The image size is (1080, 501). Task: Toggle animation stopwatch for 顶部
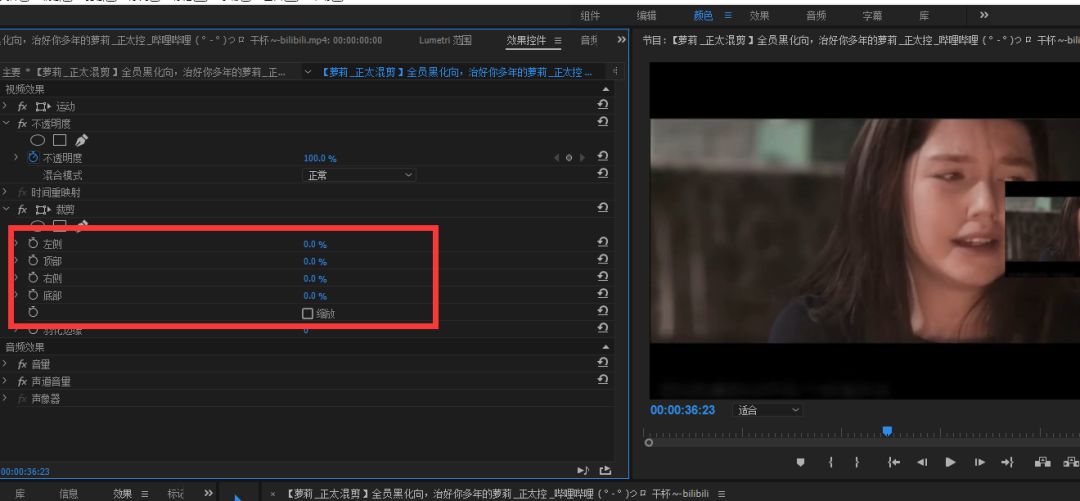tap(33, 260)
